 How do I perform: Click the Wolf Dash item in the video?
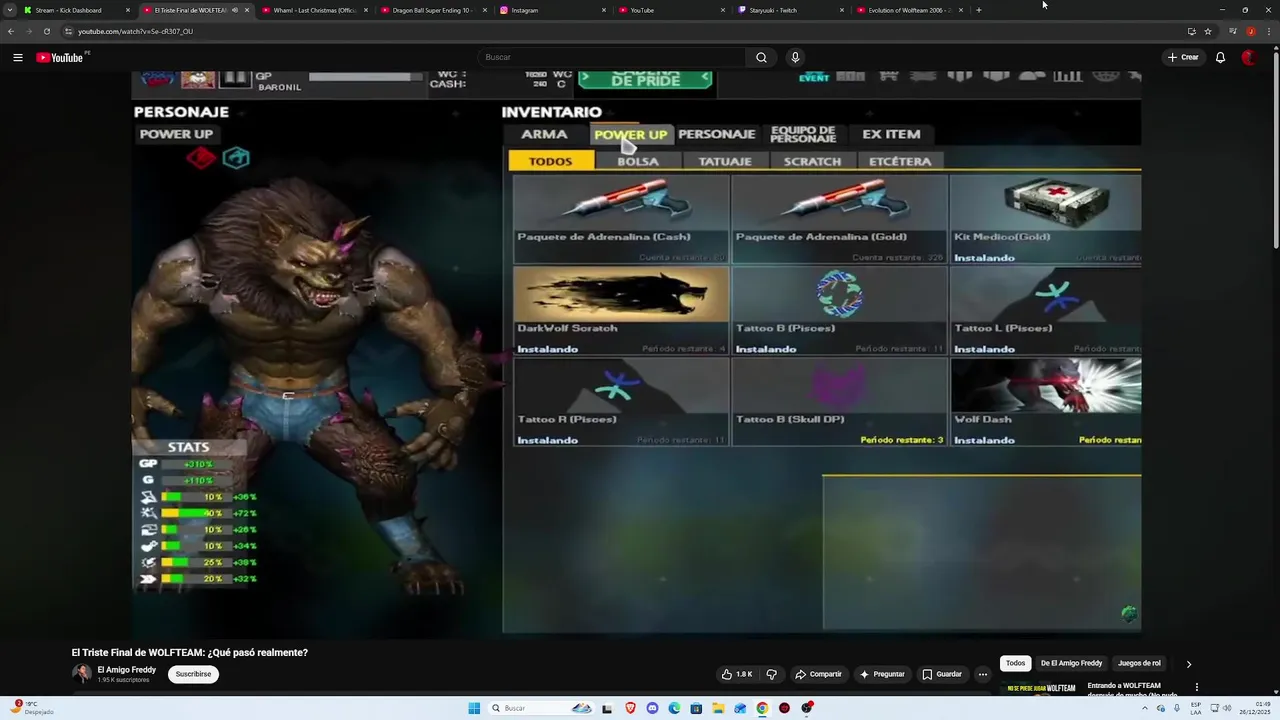click(x=1045, y=401)
